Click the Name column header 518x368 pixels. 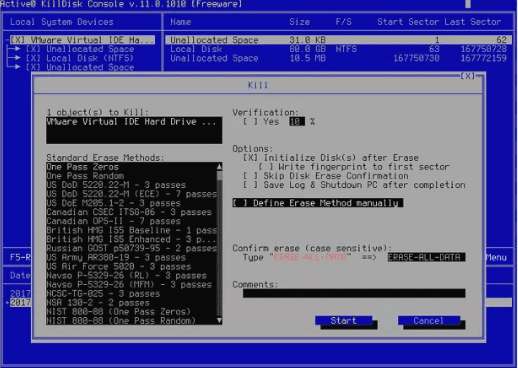[181, 22]
